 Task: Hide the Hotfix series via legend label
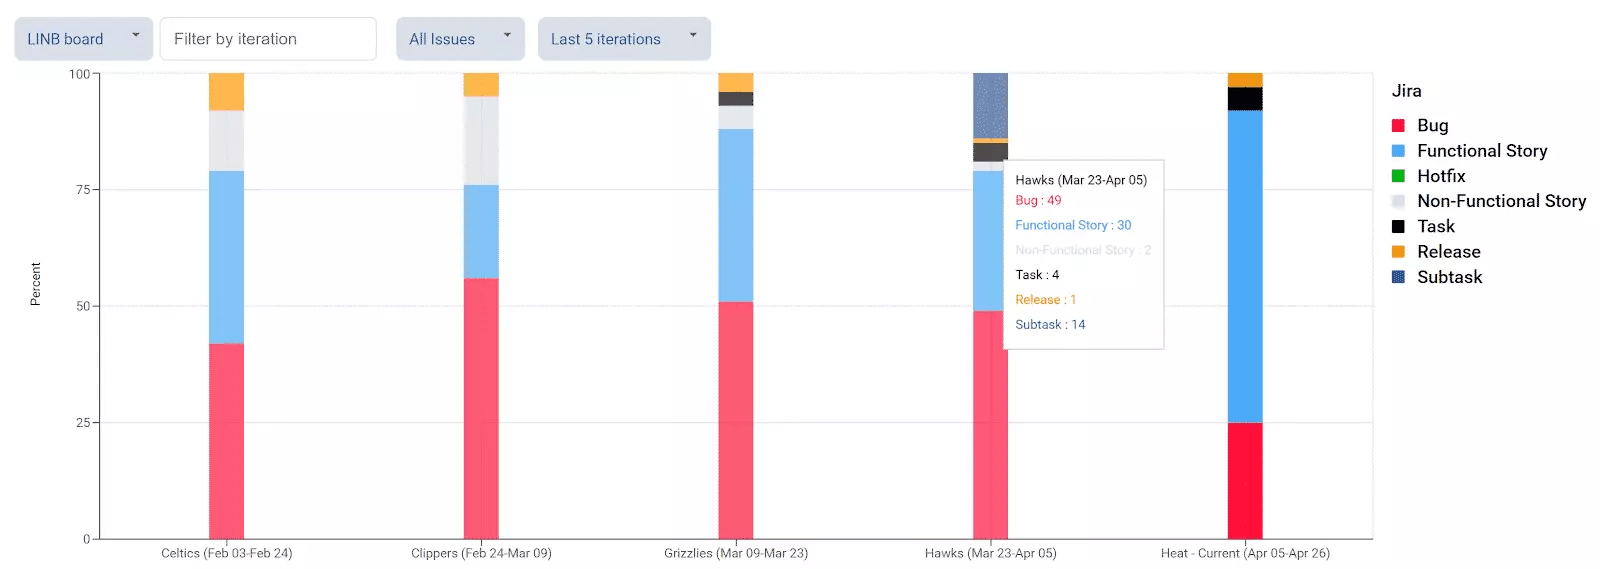[1441, 176]
